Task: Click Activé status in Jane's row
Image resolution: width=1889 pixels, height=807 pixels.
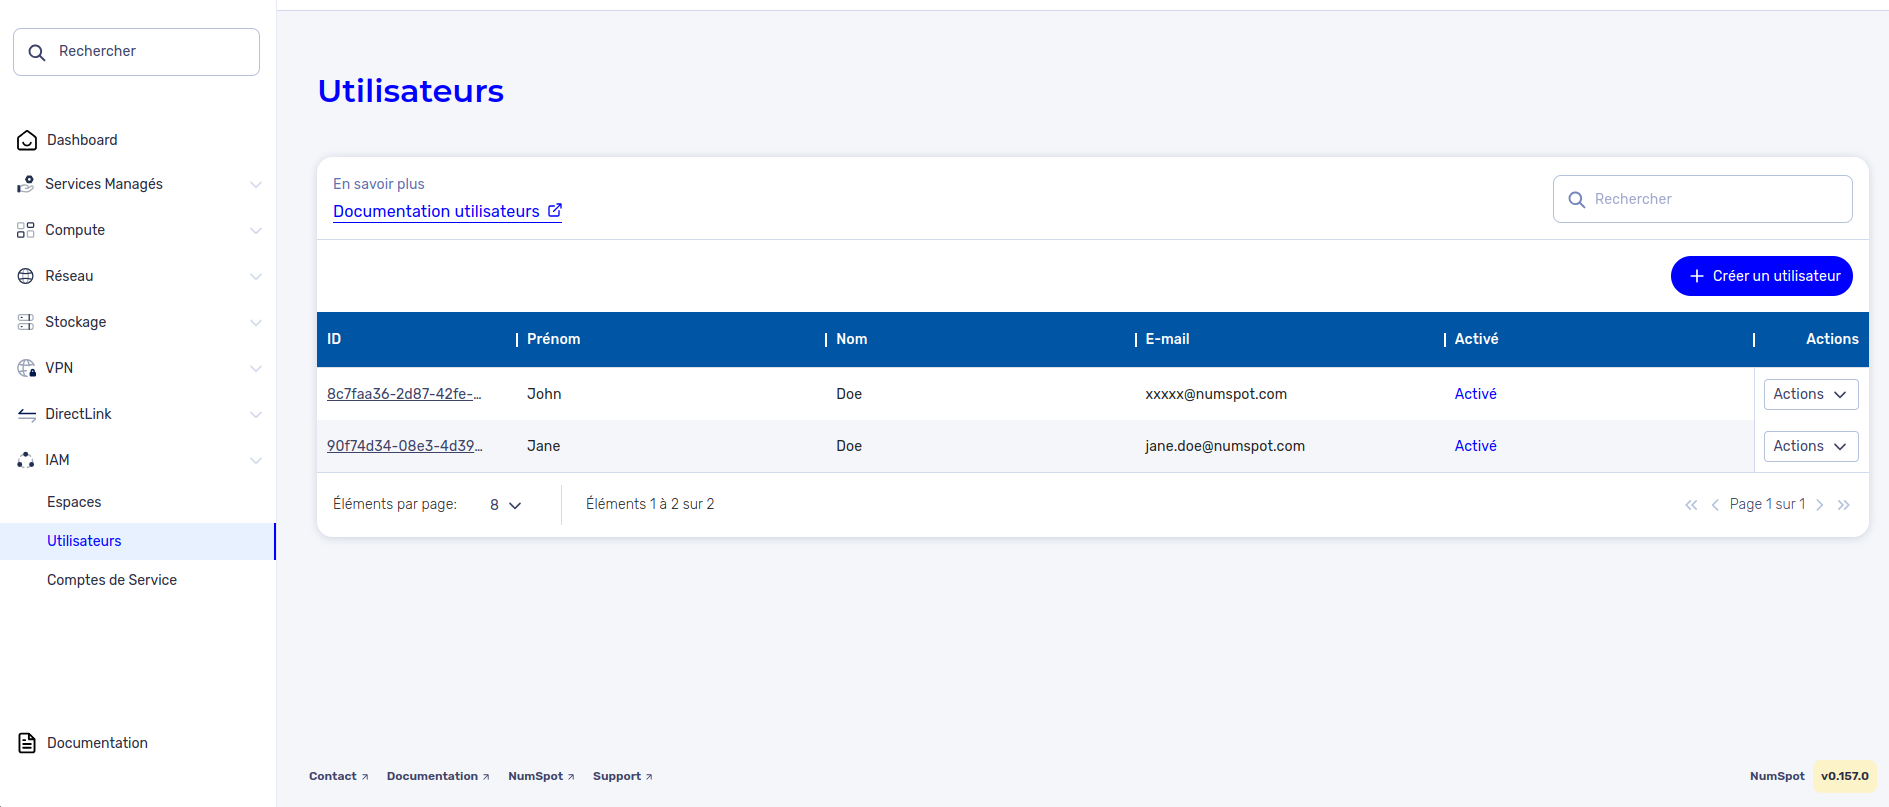Action: tap(1476, 446)
